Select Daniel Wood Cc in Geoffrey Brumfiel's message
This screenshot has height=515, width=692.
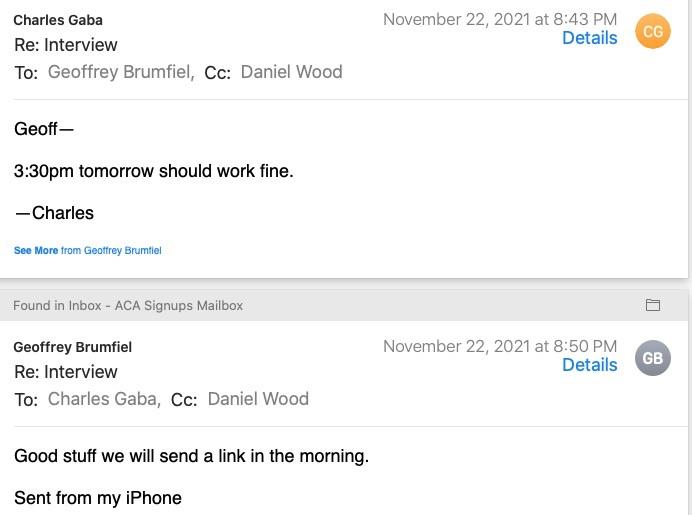pos(258,399)
